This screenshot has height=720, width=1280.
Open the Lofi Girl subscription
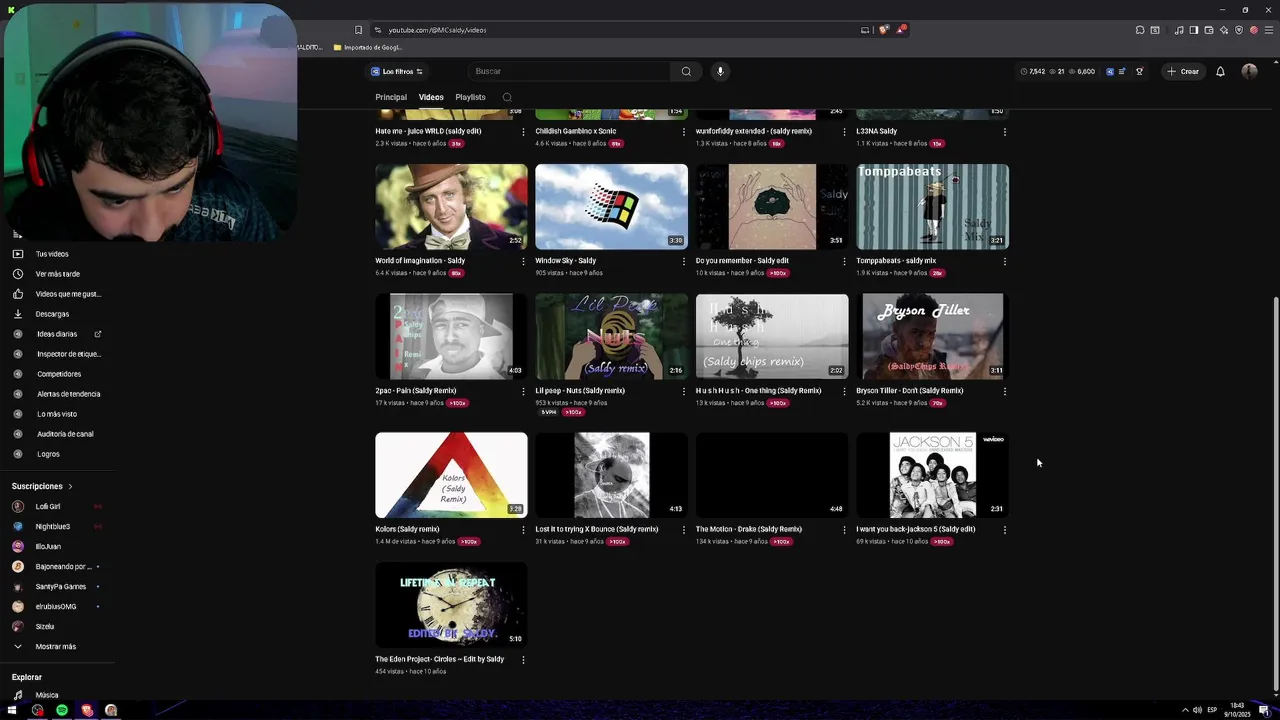pos(48,506)
